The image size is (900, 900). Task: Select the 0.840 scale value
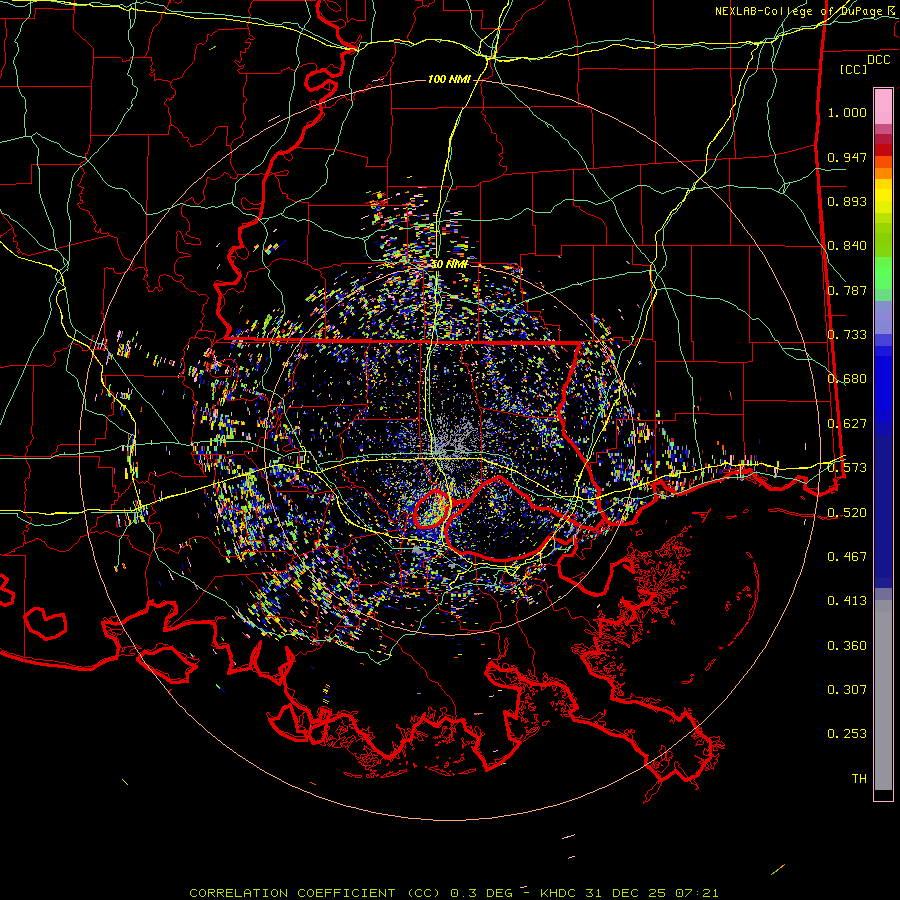click(x=847, y=246)
